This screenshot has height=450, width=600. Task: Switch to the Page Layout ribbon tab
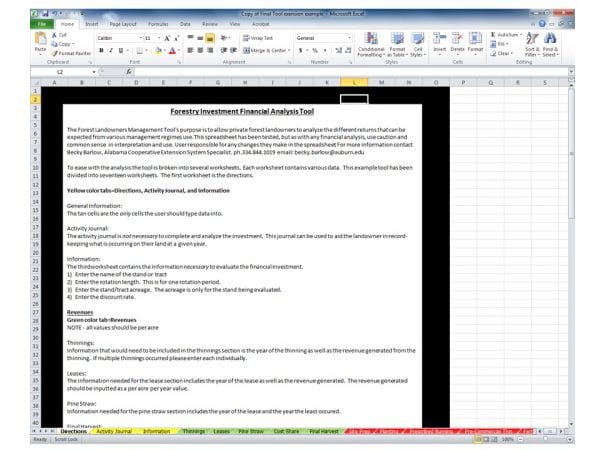(x=123, y=23)
